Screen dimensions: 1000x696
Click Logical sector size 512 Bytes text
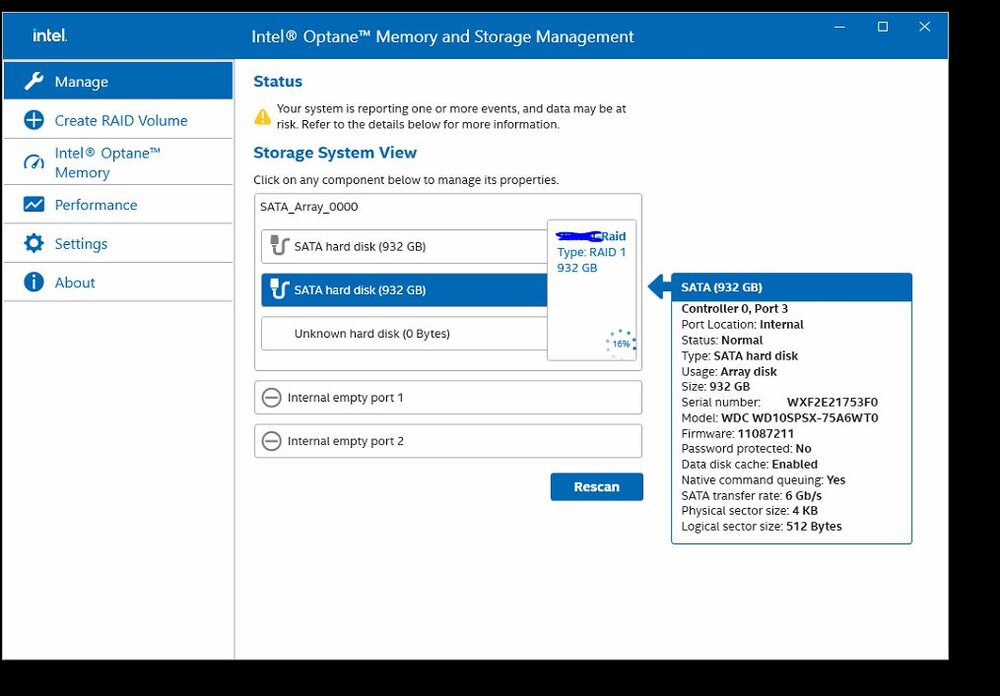tap(761, 527)
